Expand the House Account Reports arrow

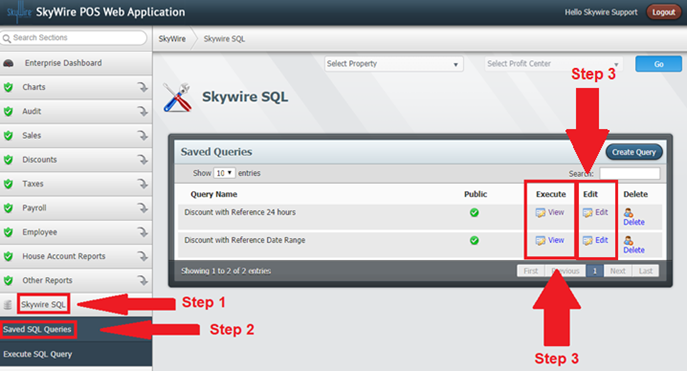point(142,256)
